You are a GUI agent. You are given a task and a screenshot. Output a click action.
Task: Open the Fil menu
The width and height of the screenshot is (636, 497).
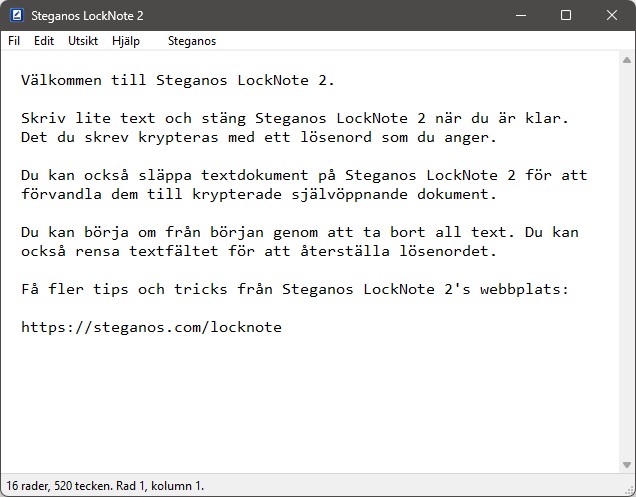14,41
